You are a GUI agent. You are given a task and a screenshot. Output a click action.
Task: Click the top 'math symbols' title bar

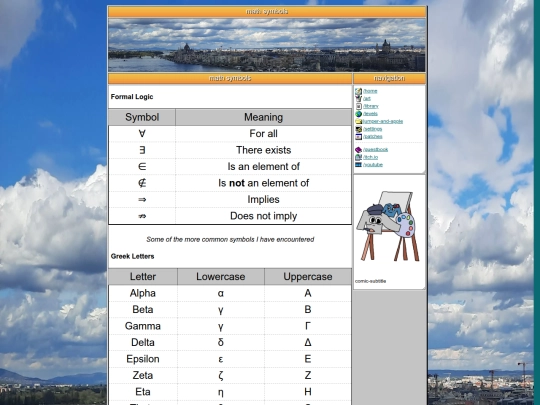(x=267, y=11)
